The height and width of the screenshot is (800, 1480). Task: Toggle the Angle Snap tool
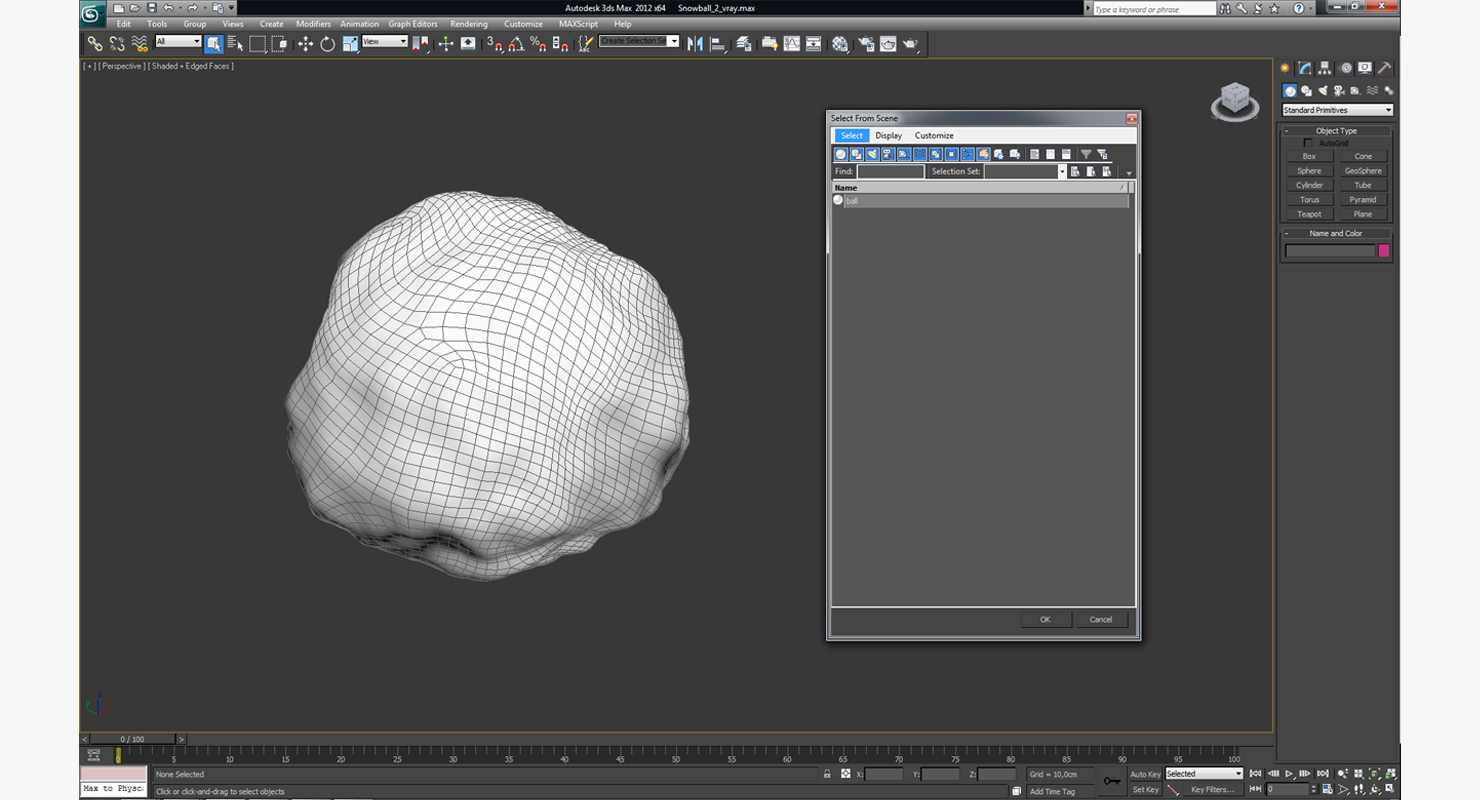click(x=516, y=44)
